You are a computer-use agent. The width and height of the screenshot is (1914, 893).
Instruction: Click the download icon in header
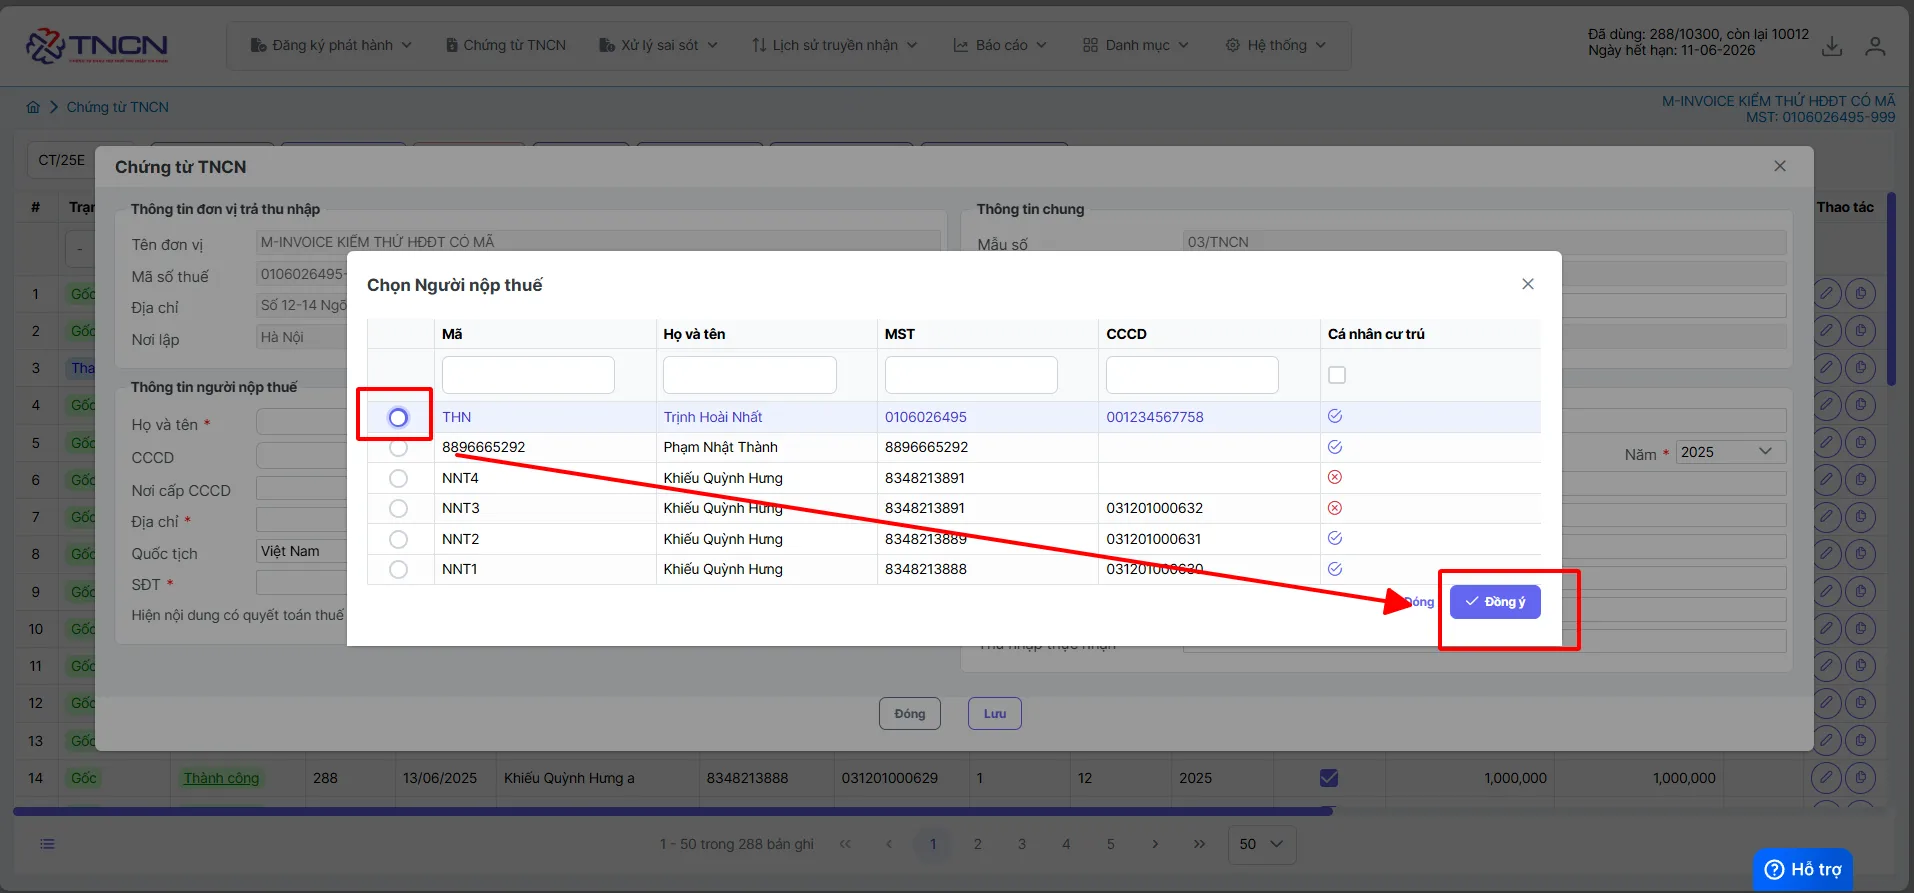tap(1832, 46)
